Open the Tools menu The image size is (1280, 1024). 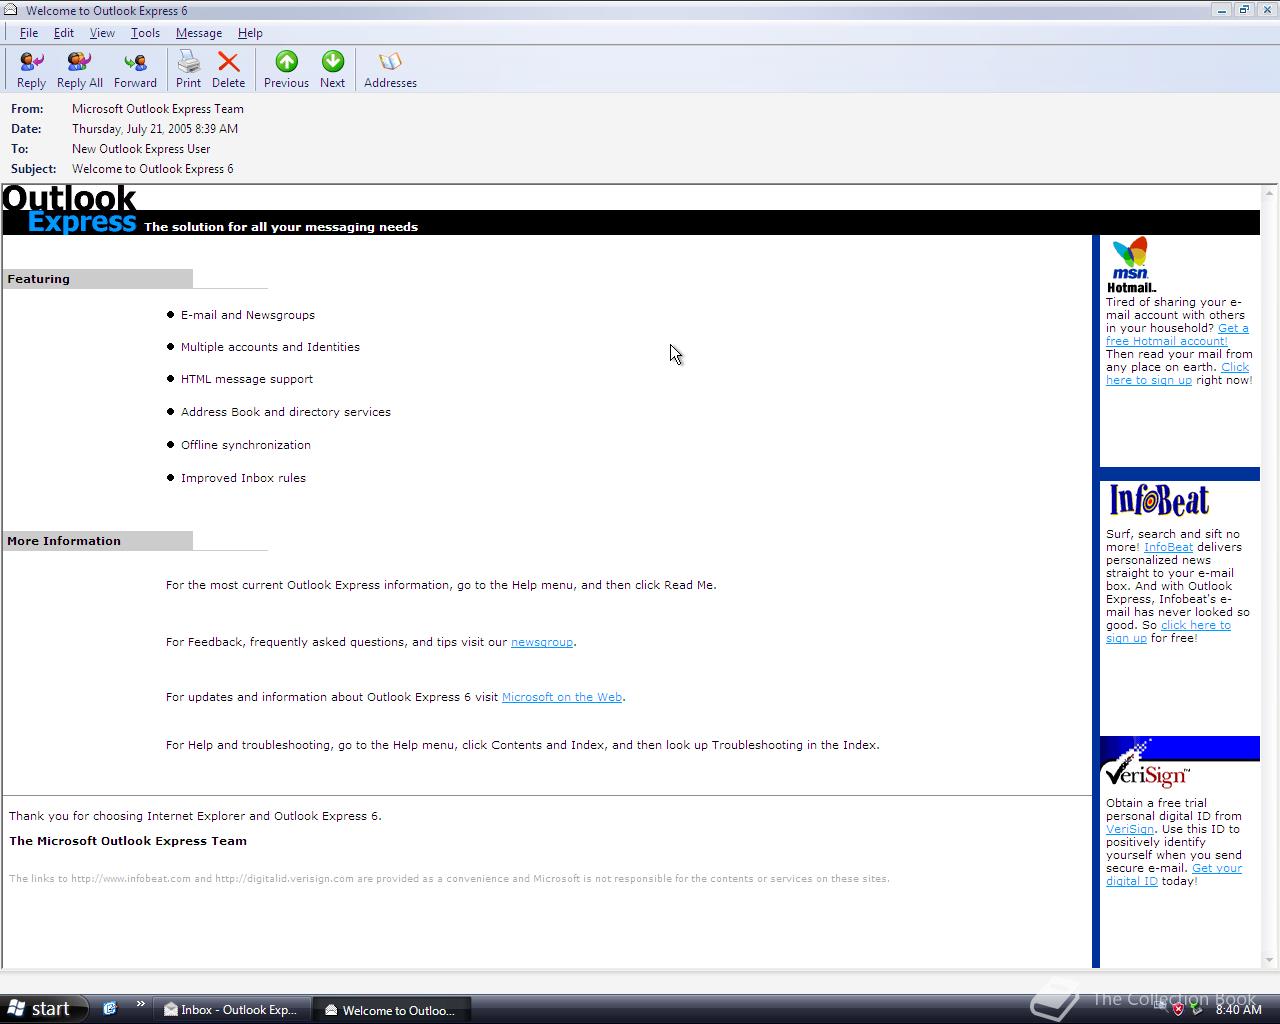coord(145,33)
